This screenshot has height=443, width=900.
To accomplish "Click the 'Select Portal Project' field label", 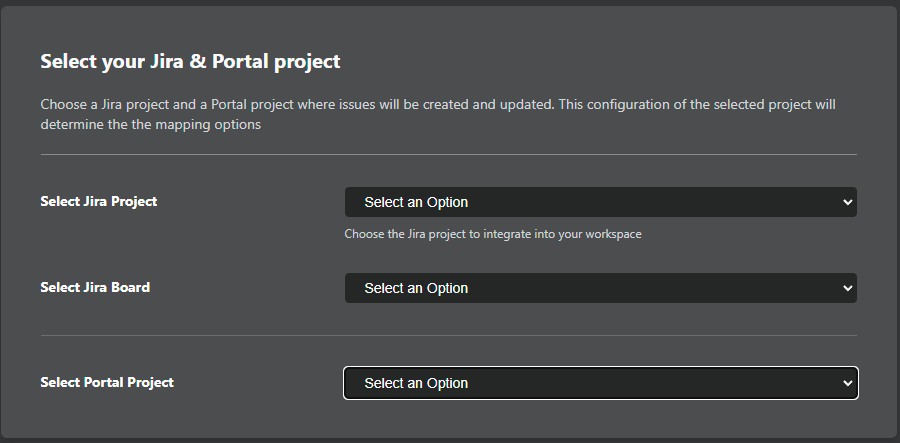I will pyautogui.click(x=107, y=382).
